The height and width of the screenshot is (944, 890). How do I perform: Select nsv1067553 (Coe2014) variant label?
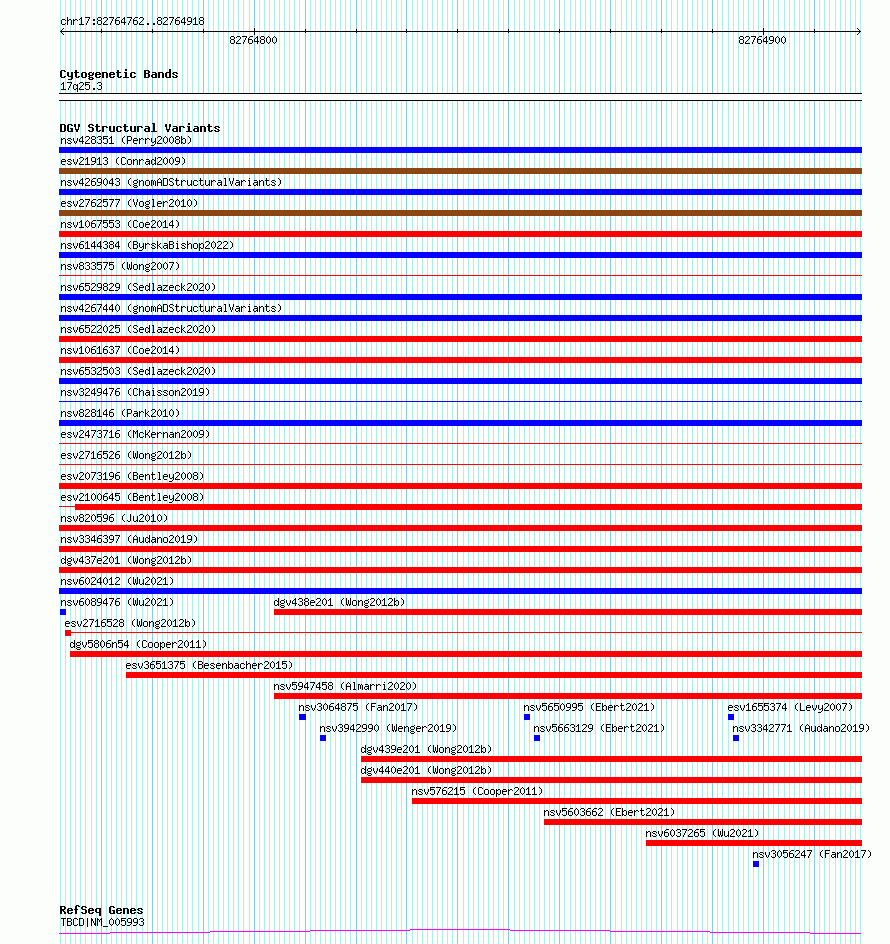coord(120,225)
